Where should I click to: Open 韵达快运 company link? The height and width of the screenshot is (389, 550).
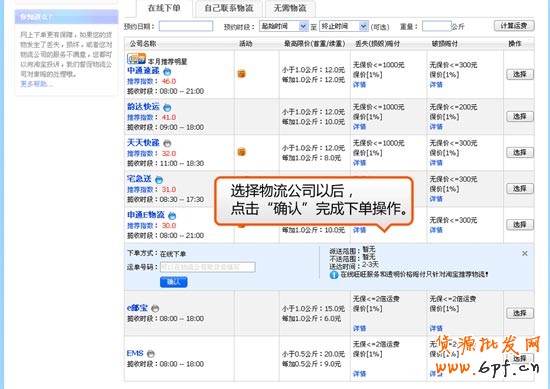[x=143, y=107]
